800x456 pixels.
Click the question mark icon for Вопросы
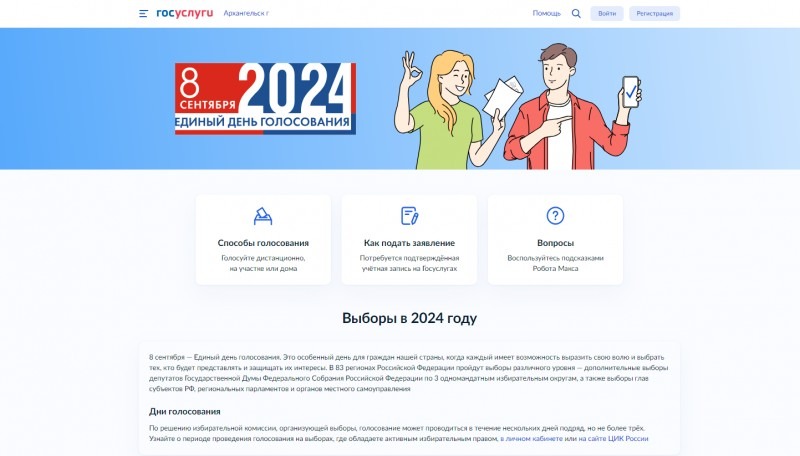(x=555, y=216)
